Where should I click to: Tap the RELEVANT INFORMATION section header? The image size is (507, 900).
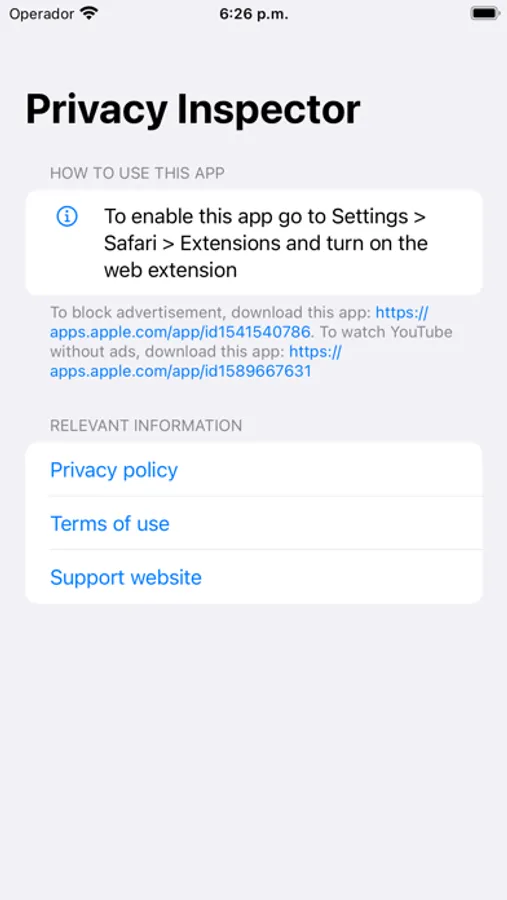tap(146, 425)
